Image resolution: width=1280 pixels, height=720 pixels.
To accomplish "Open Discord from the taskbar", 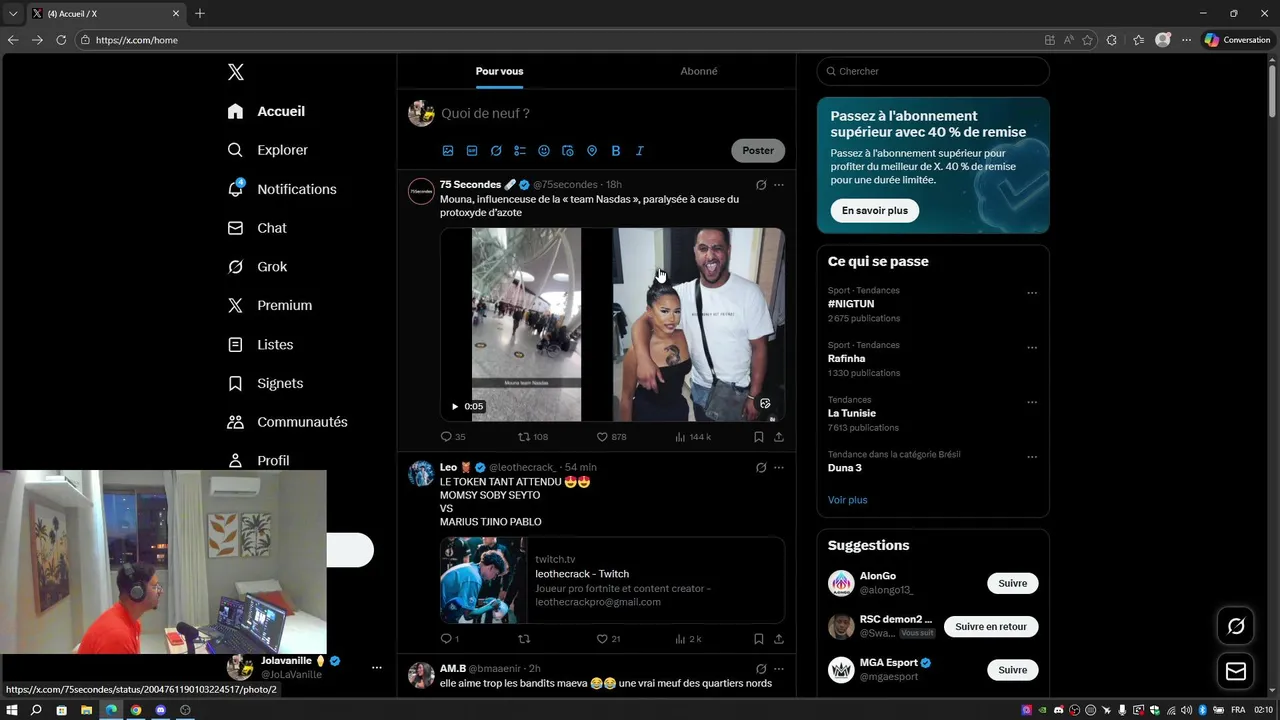I will click(x=161, y=710).
